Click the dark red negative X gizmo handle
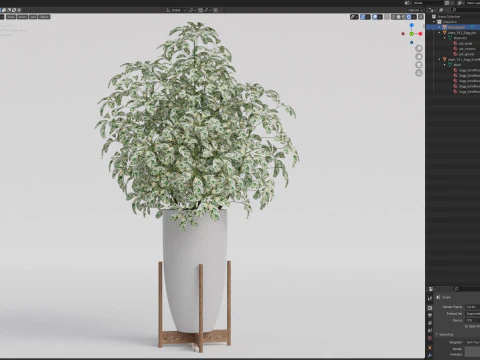Viewport: 480px width, 360px height. click(x=403, y=34)
